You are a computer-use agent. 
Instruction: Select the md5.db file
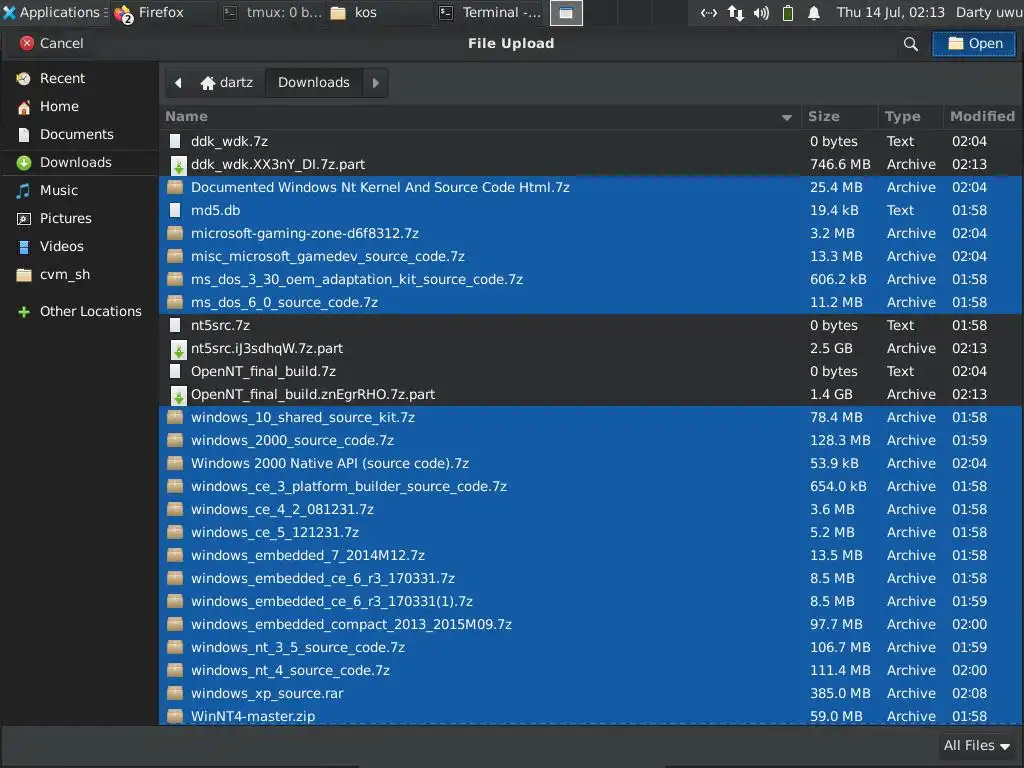(x=591, y=210)
